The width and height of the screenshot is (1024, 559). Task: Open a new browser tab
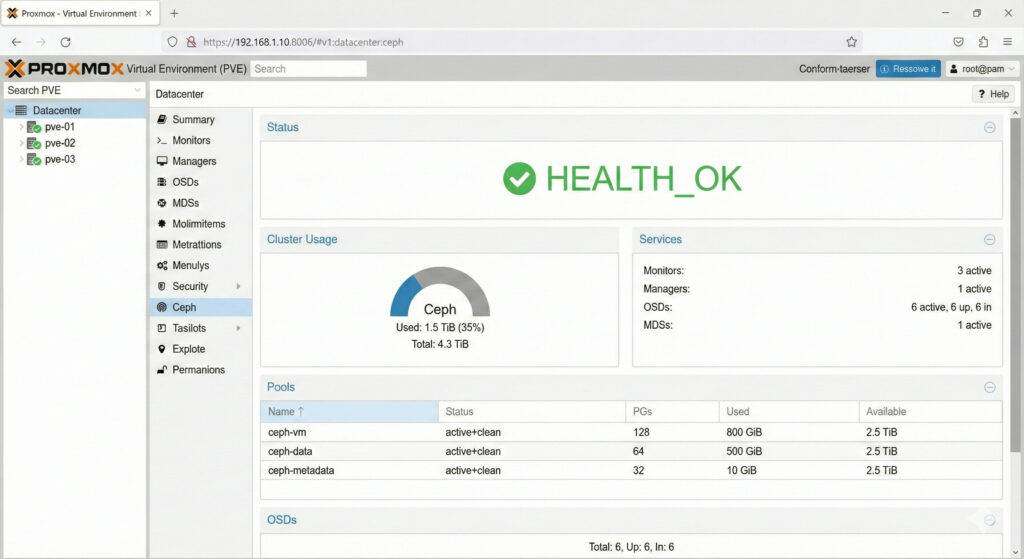coord(174,13)
